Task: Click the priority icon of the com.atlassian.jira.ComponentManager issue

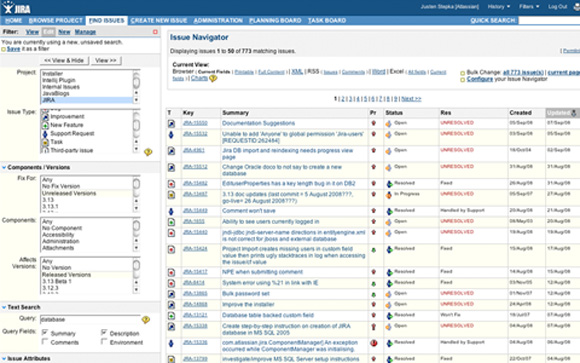Action: coord(374,343)
